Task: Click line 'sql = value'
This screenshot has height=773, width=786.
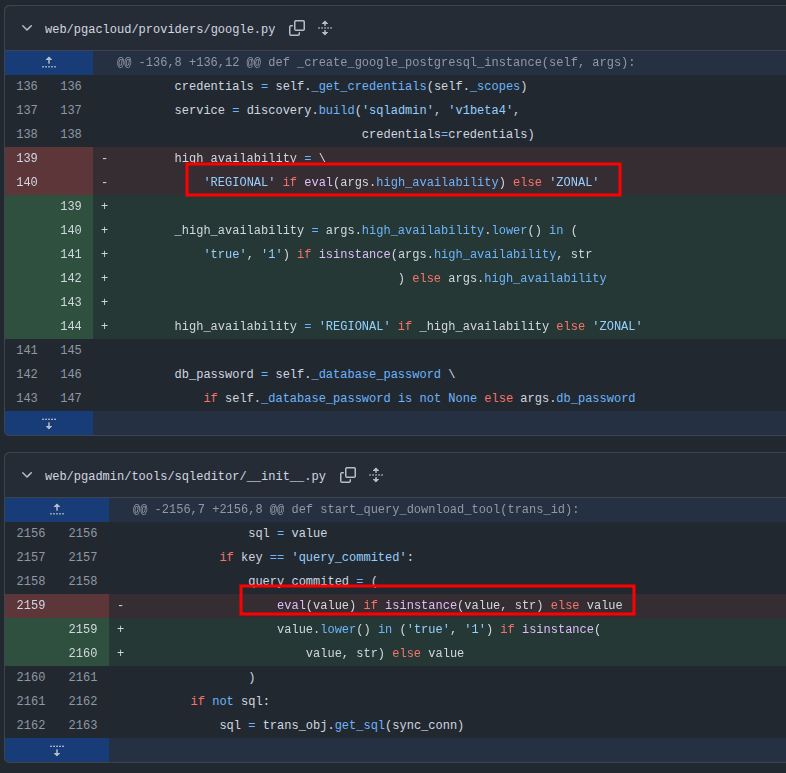Action: (x=288, y=533)
